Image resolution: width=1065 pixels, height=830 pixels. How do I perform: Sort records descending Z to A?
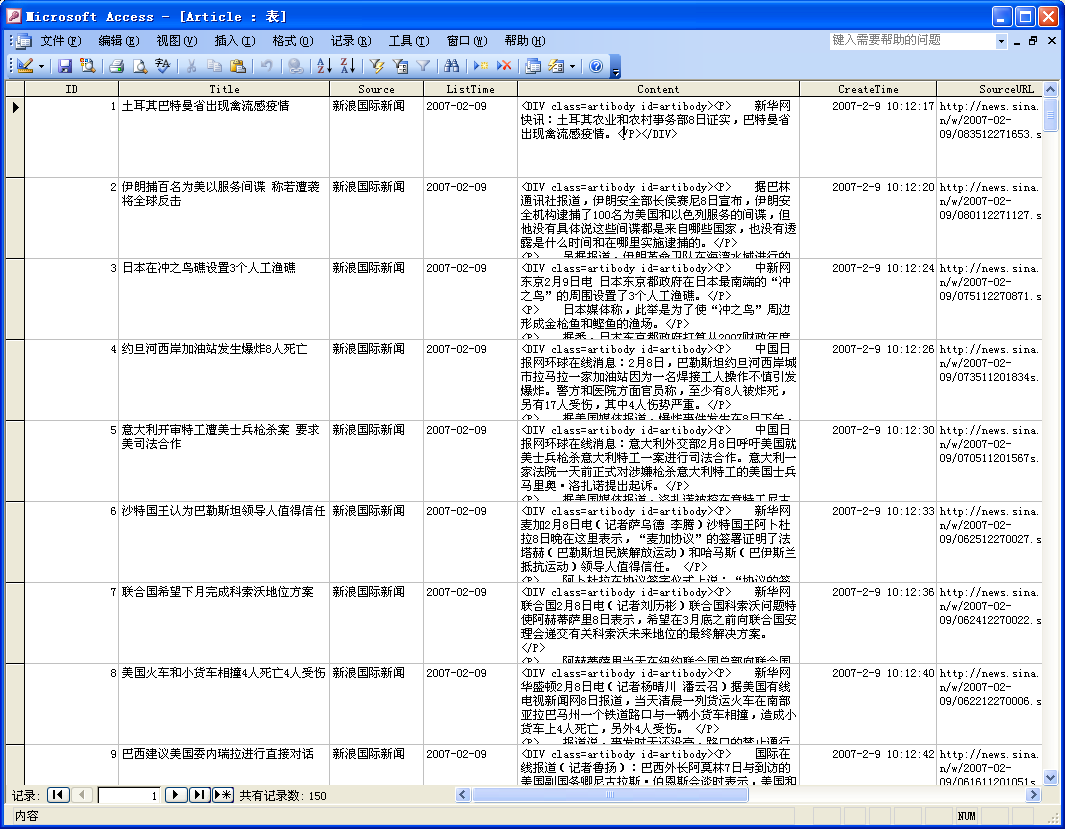click(346, 66)
